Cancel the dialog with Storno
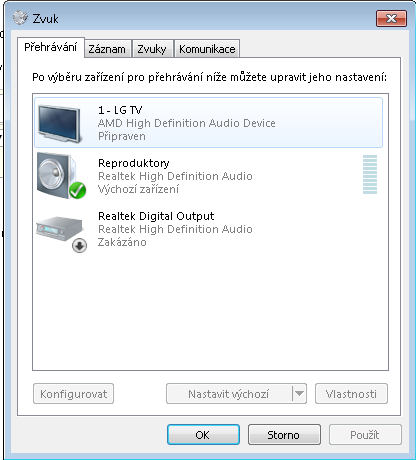This screenshot has width=416, height=460. pos(284,435)
